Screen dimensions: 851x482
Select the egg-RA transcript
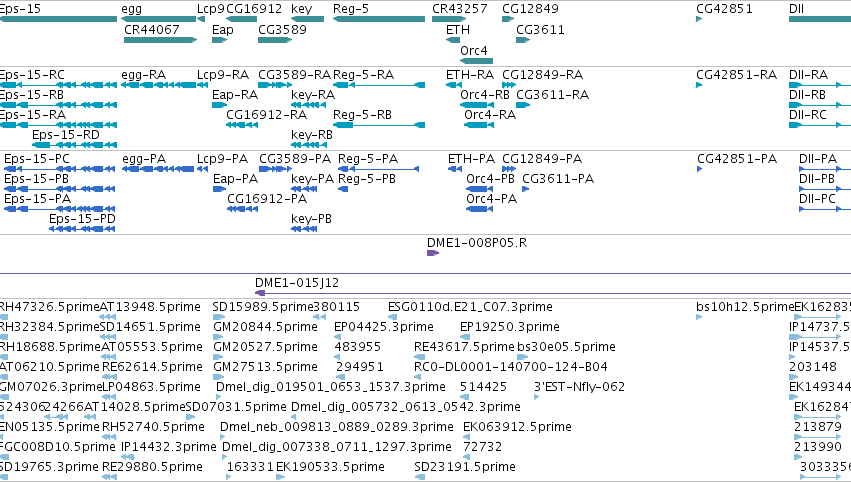(158, 85)
